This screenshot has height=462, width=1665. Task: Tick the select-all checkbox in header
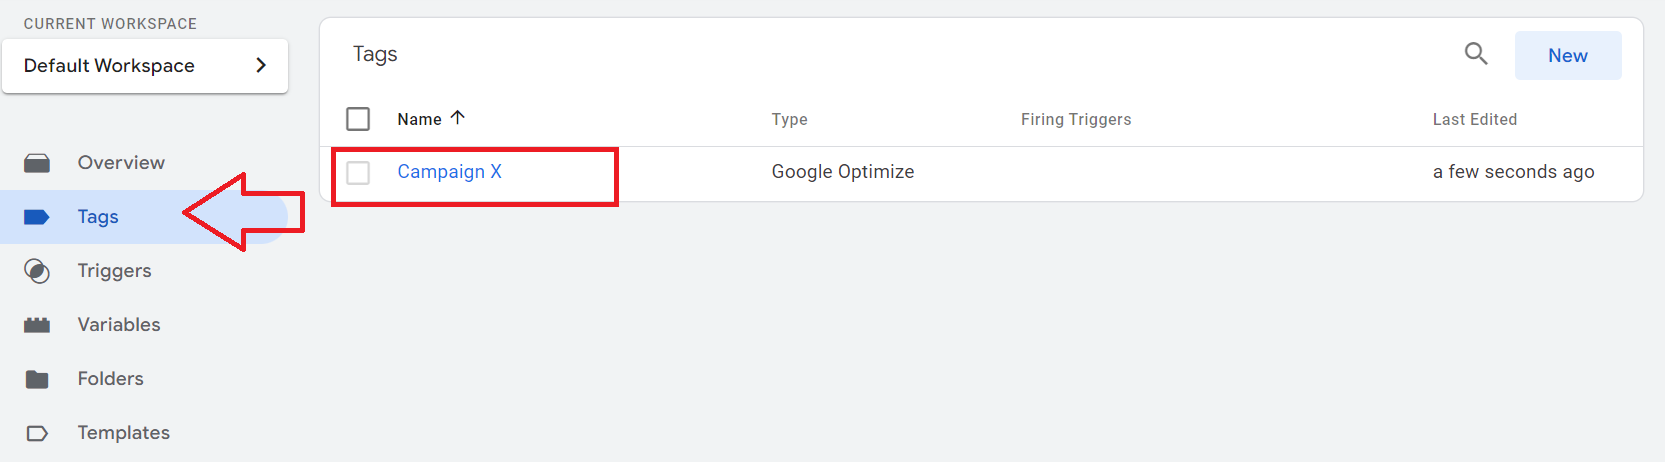coord(358,119)
